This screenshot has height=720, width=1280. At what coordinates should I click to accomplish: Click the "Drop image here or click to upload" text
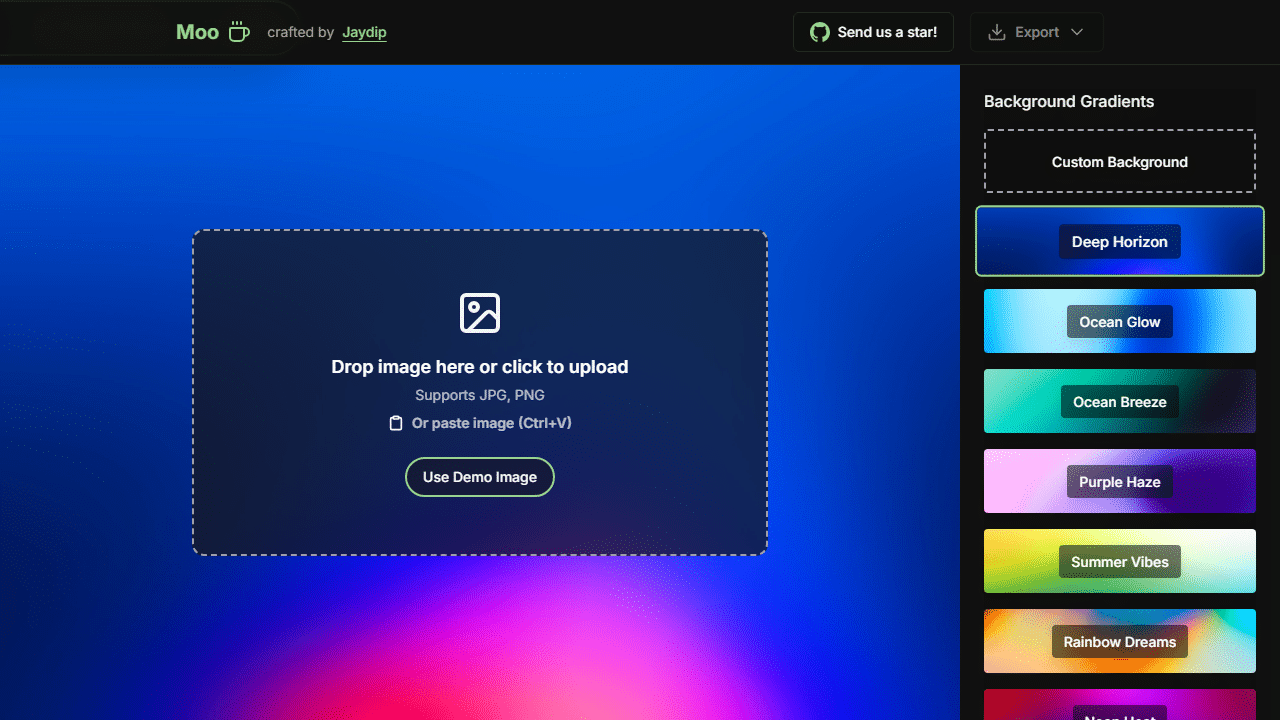pos(480,367)
